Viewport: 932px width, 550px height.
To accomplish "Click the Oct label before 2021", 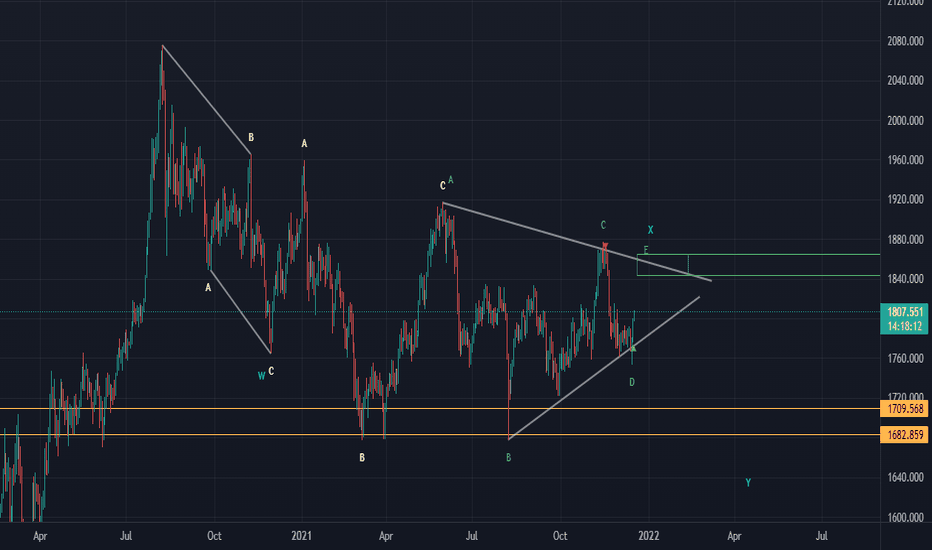I will click(214, 536).
